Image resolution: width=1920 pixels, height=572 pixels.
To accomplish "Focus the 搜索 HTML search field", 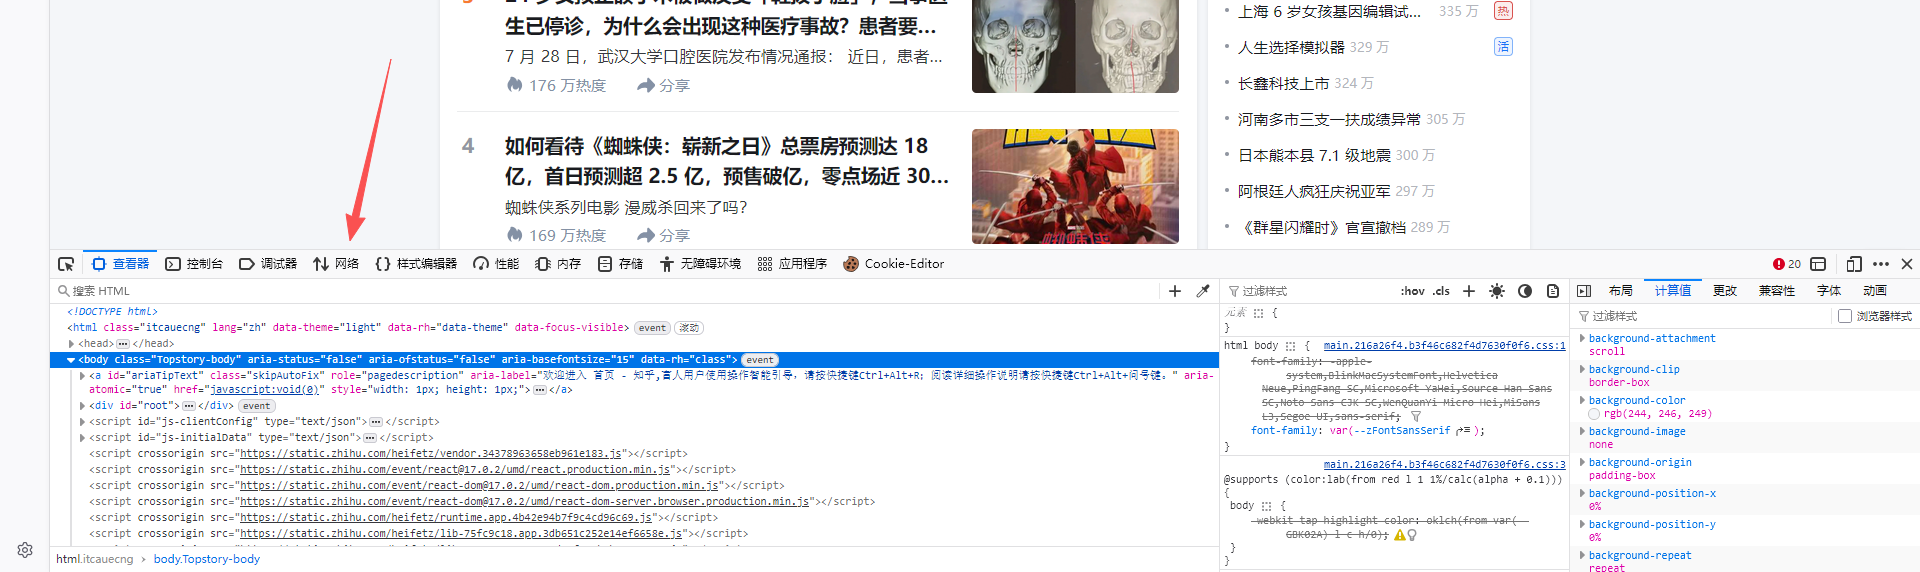I will click(605, 291).
